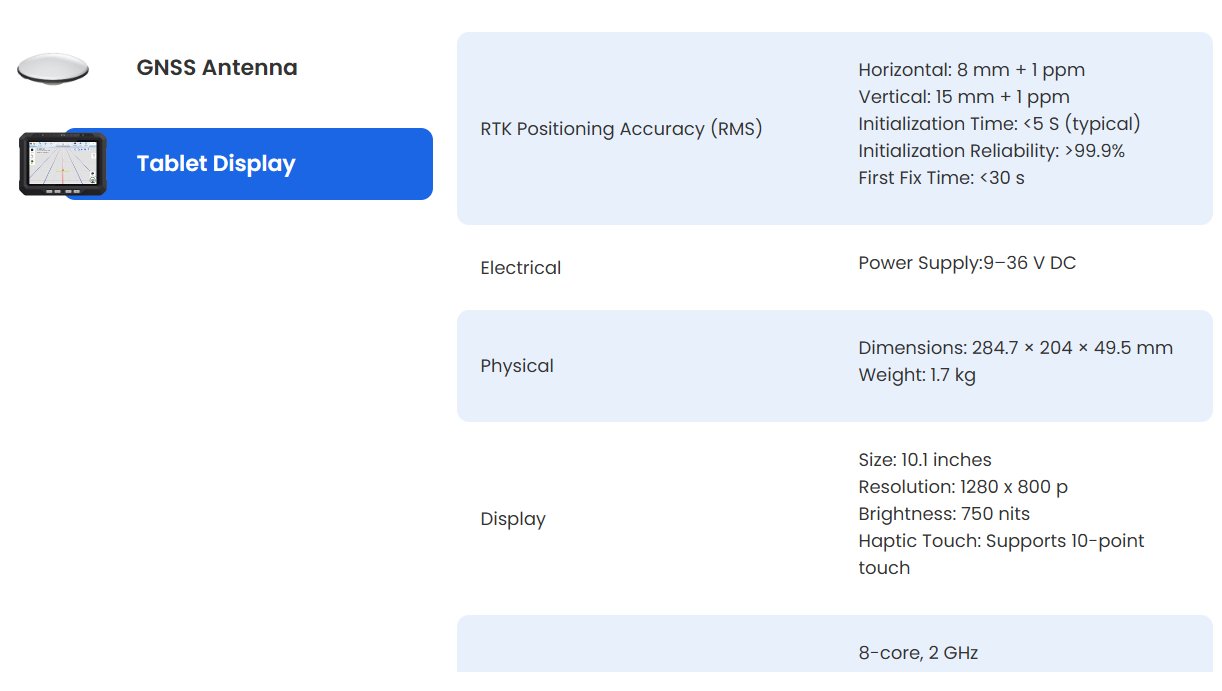The height and width of the screenshot is (691, 1222).
Task: Click the GNSS Antenna product image
Action: point(53,68)
